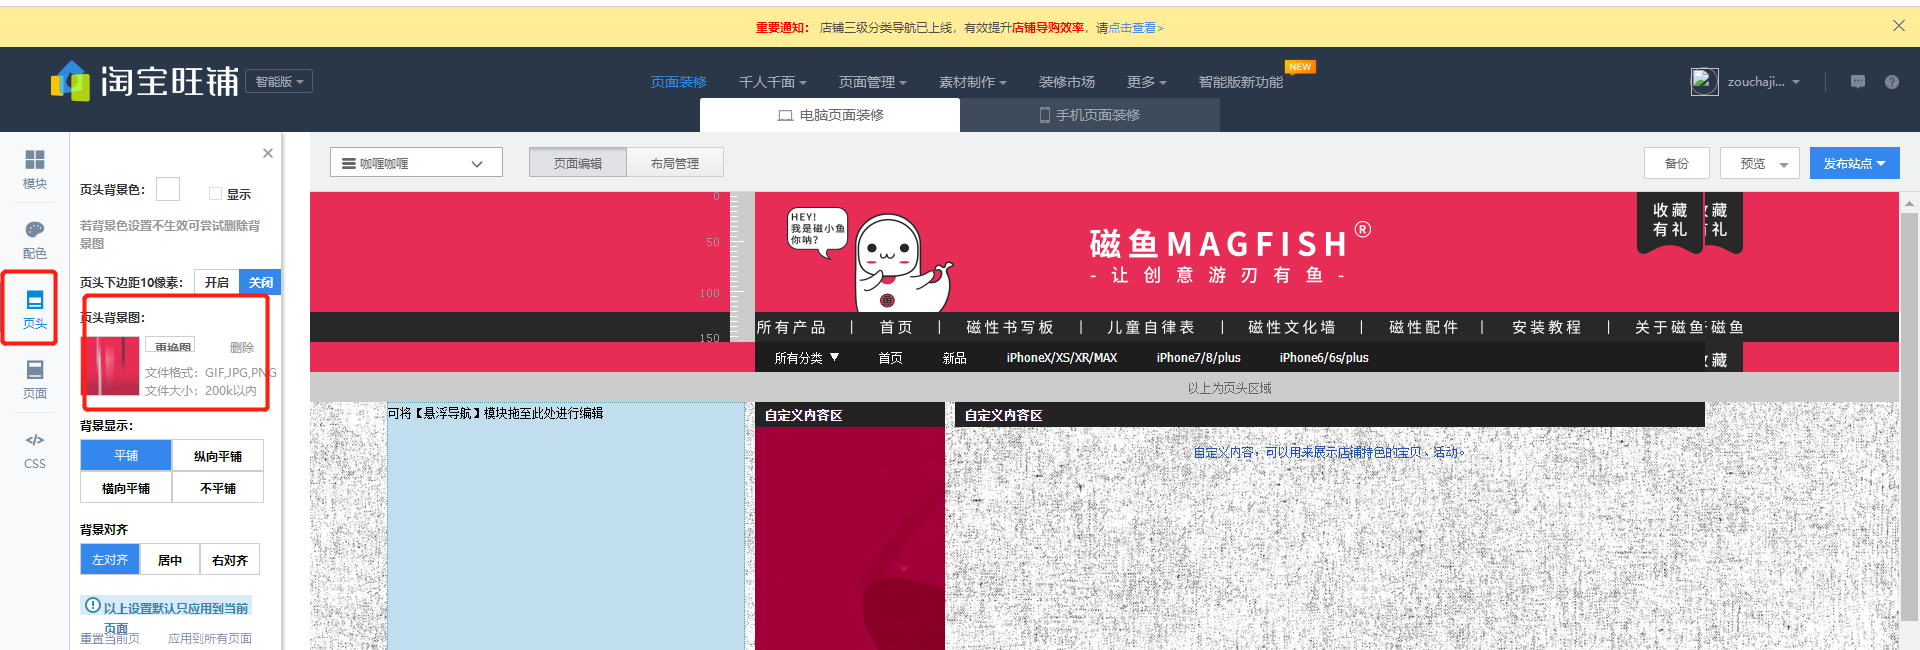Select the 布局管理 tab
The width and height of the screenshot is (1920, 650).
click(x=675, y=163)
